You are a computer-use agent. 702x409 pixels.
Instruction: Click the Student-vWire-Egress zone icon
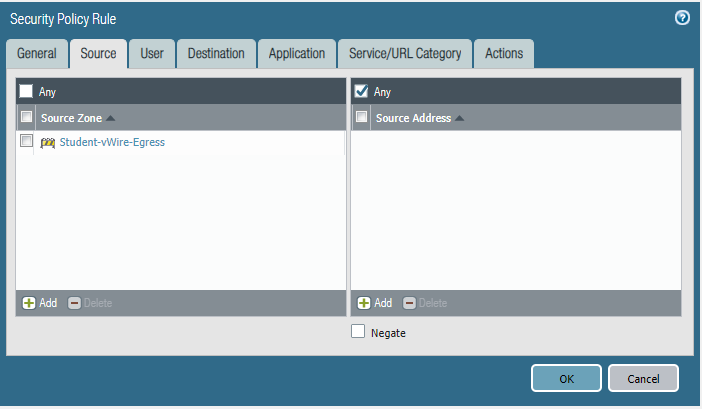point(47,143)
